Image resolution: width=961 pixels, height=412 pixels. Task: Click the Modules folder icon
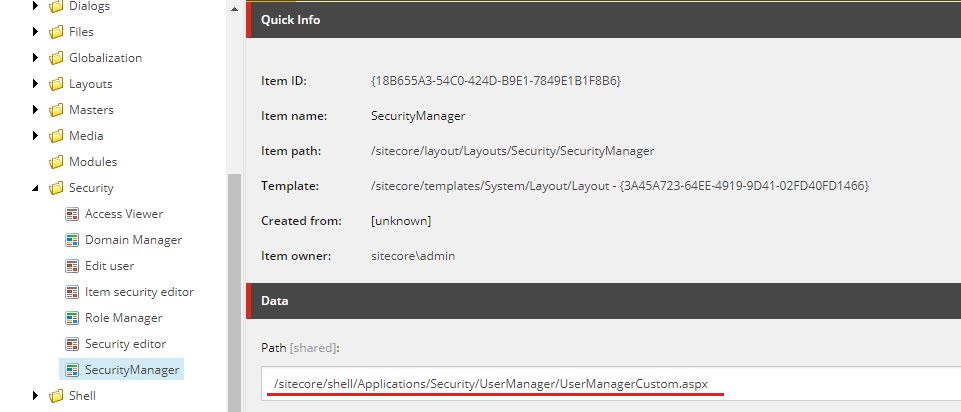(56, 162)
